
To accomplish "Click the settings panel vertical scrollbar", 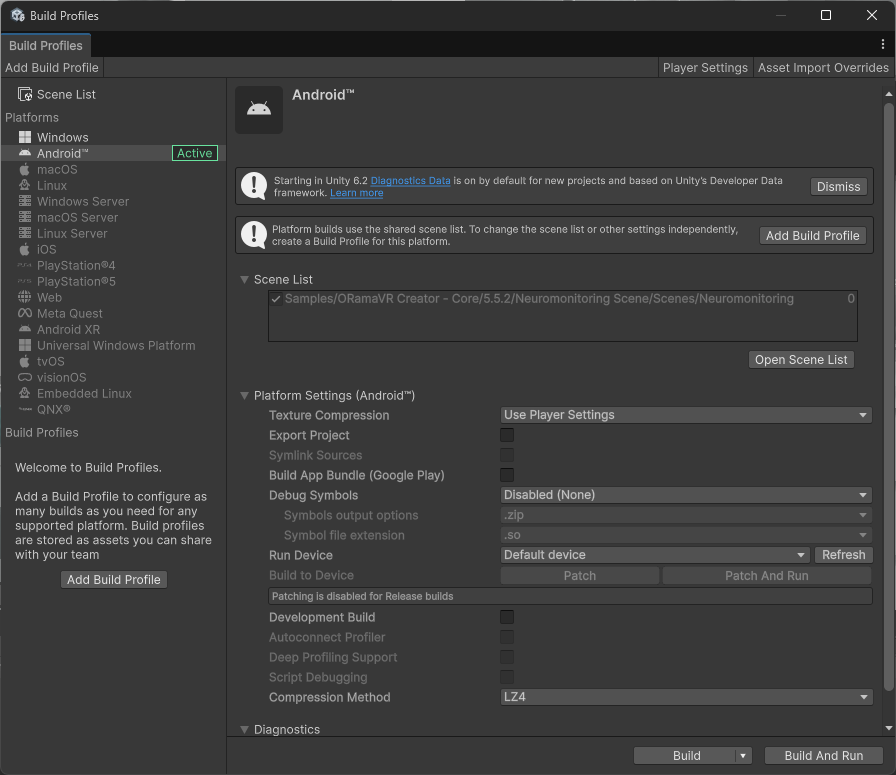I will click(x=889, y=397).
